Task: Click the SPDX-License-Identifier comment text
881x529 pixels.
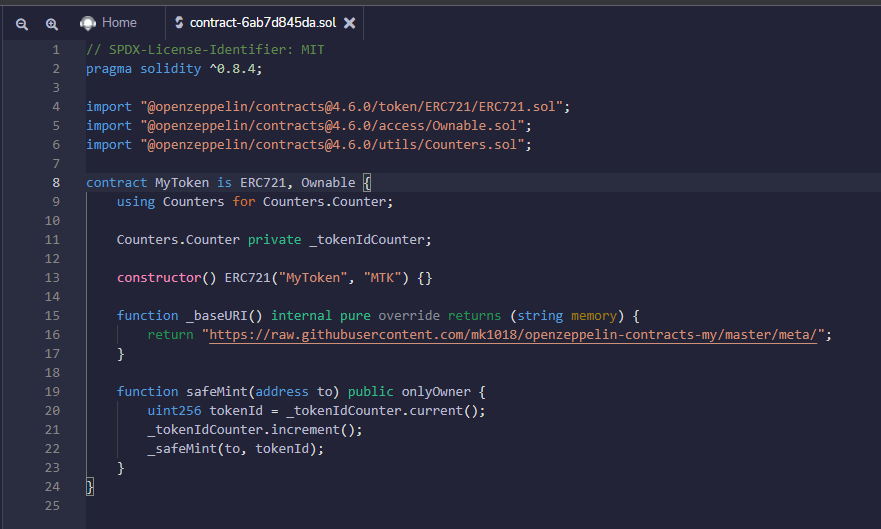Action: pos(205,49)
